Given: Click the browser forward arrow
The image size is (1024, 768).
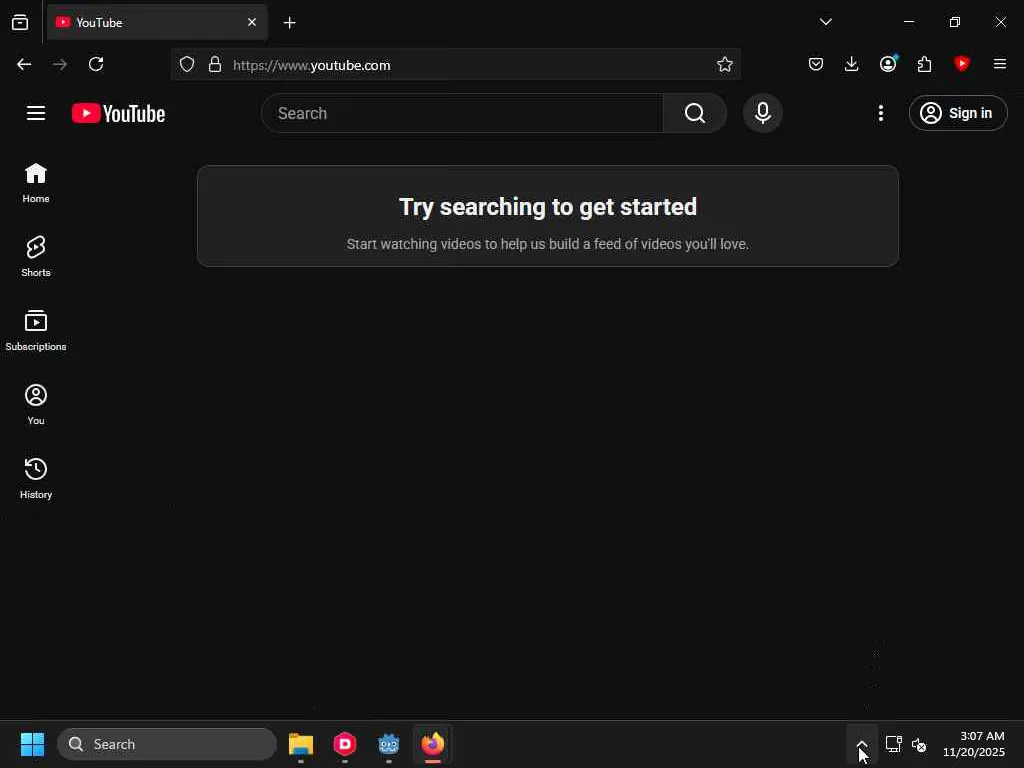Looking at the screenshot, I should pos(60,64).
